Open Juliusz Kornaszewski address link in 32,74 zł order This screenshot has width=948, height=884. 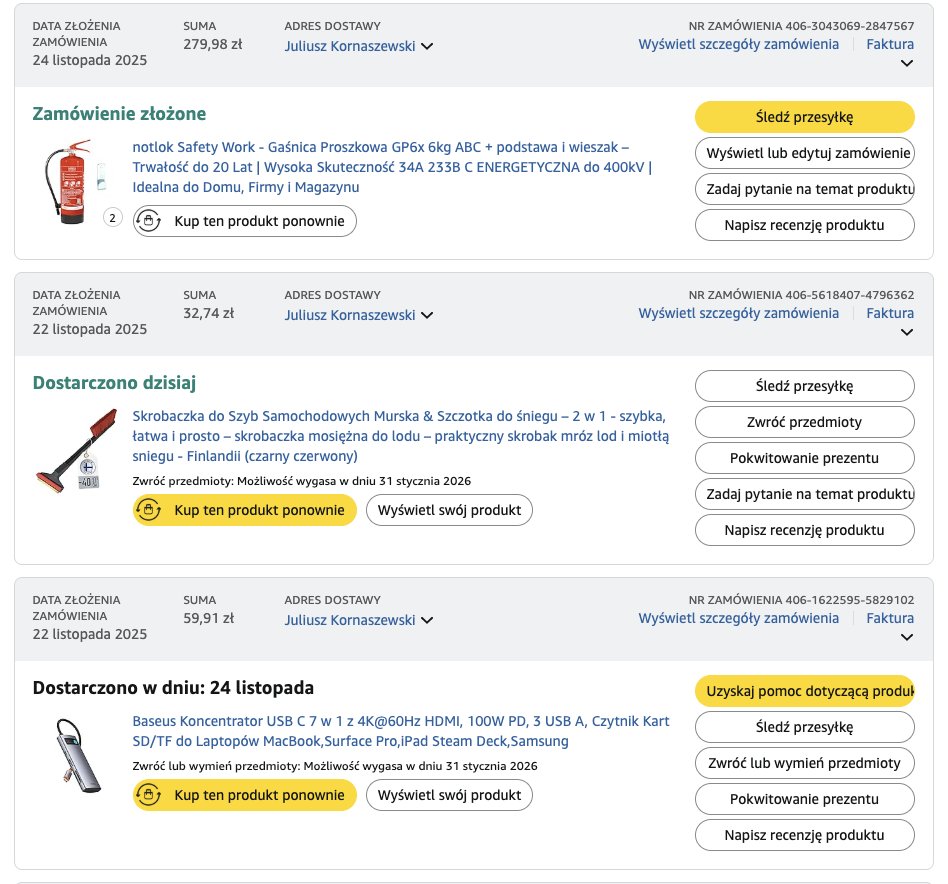click(349, 316)
